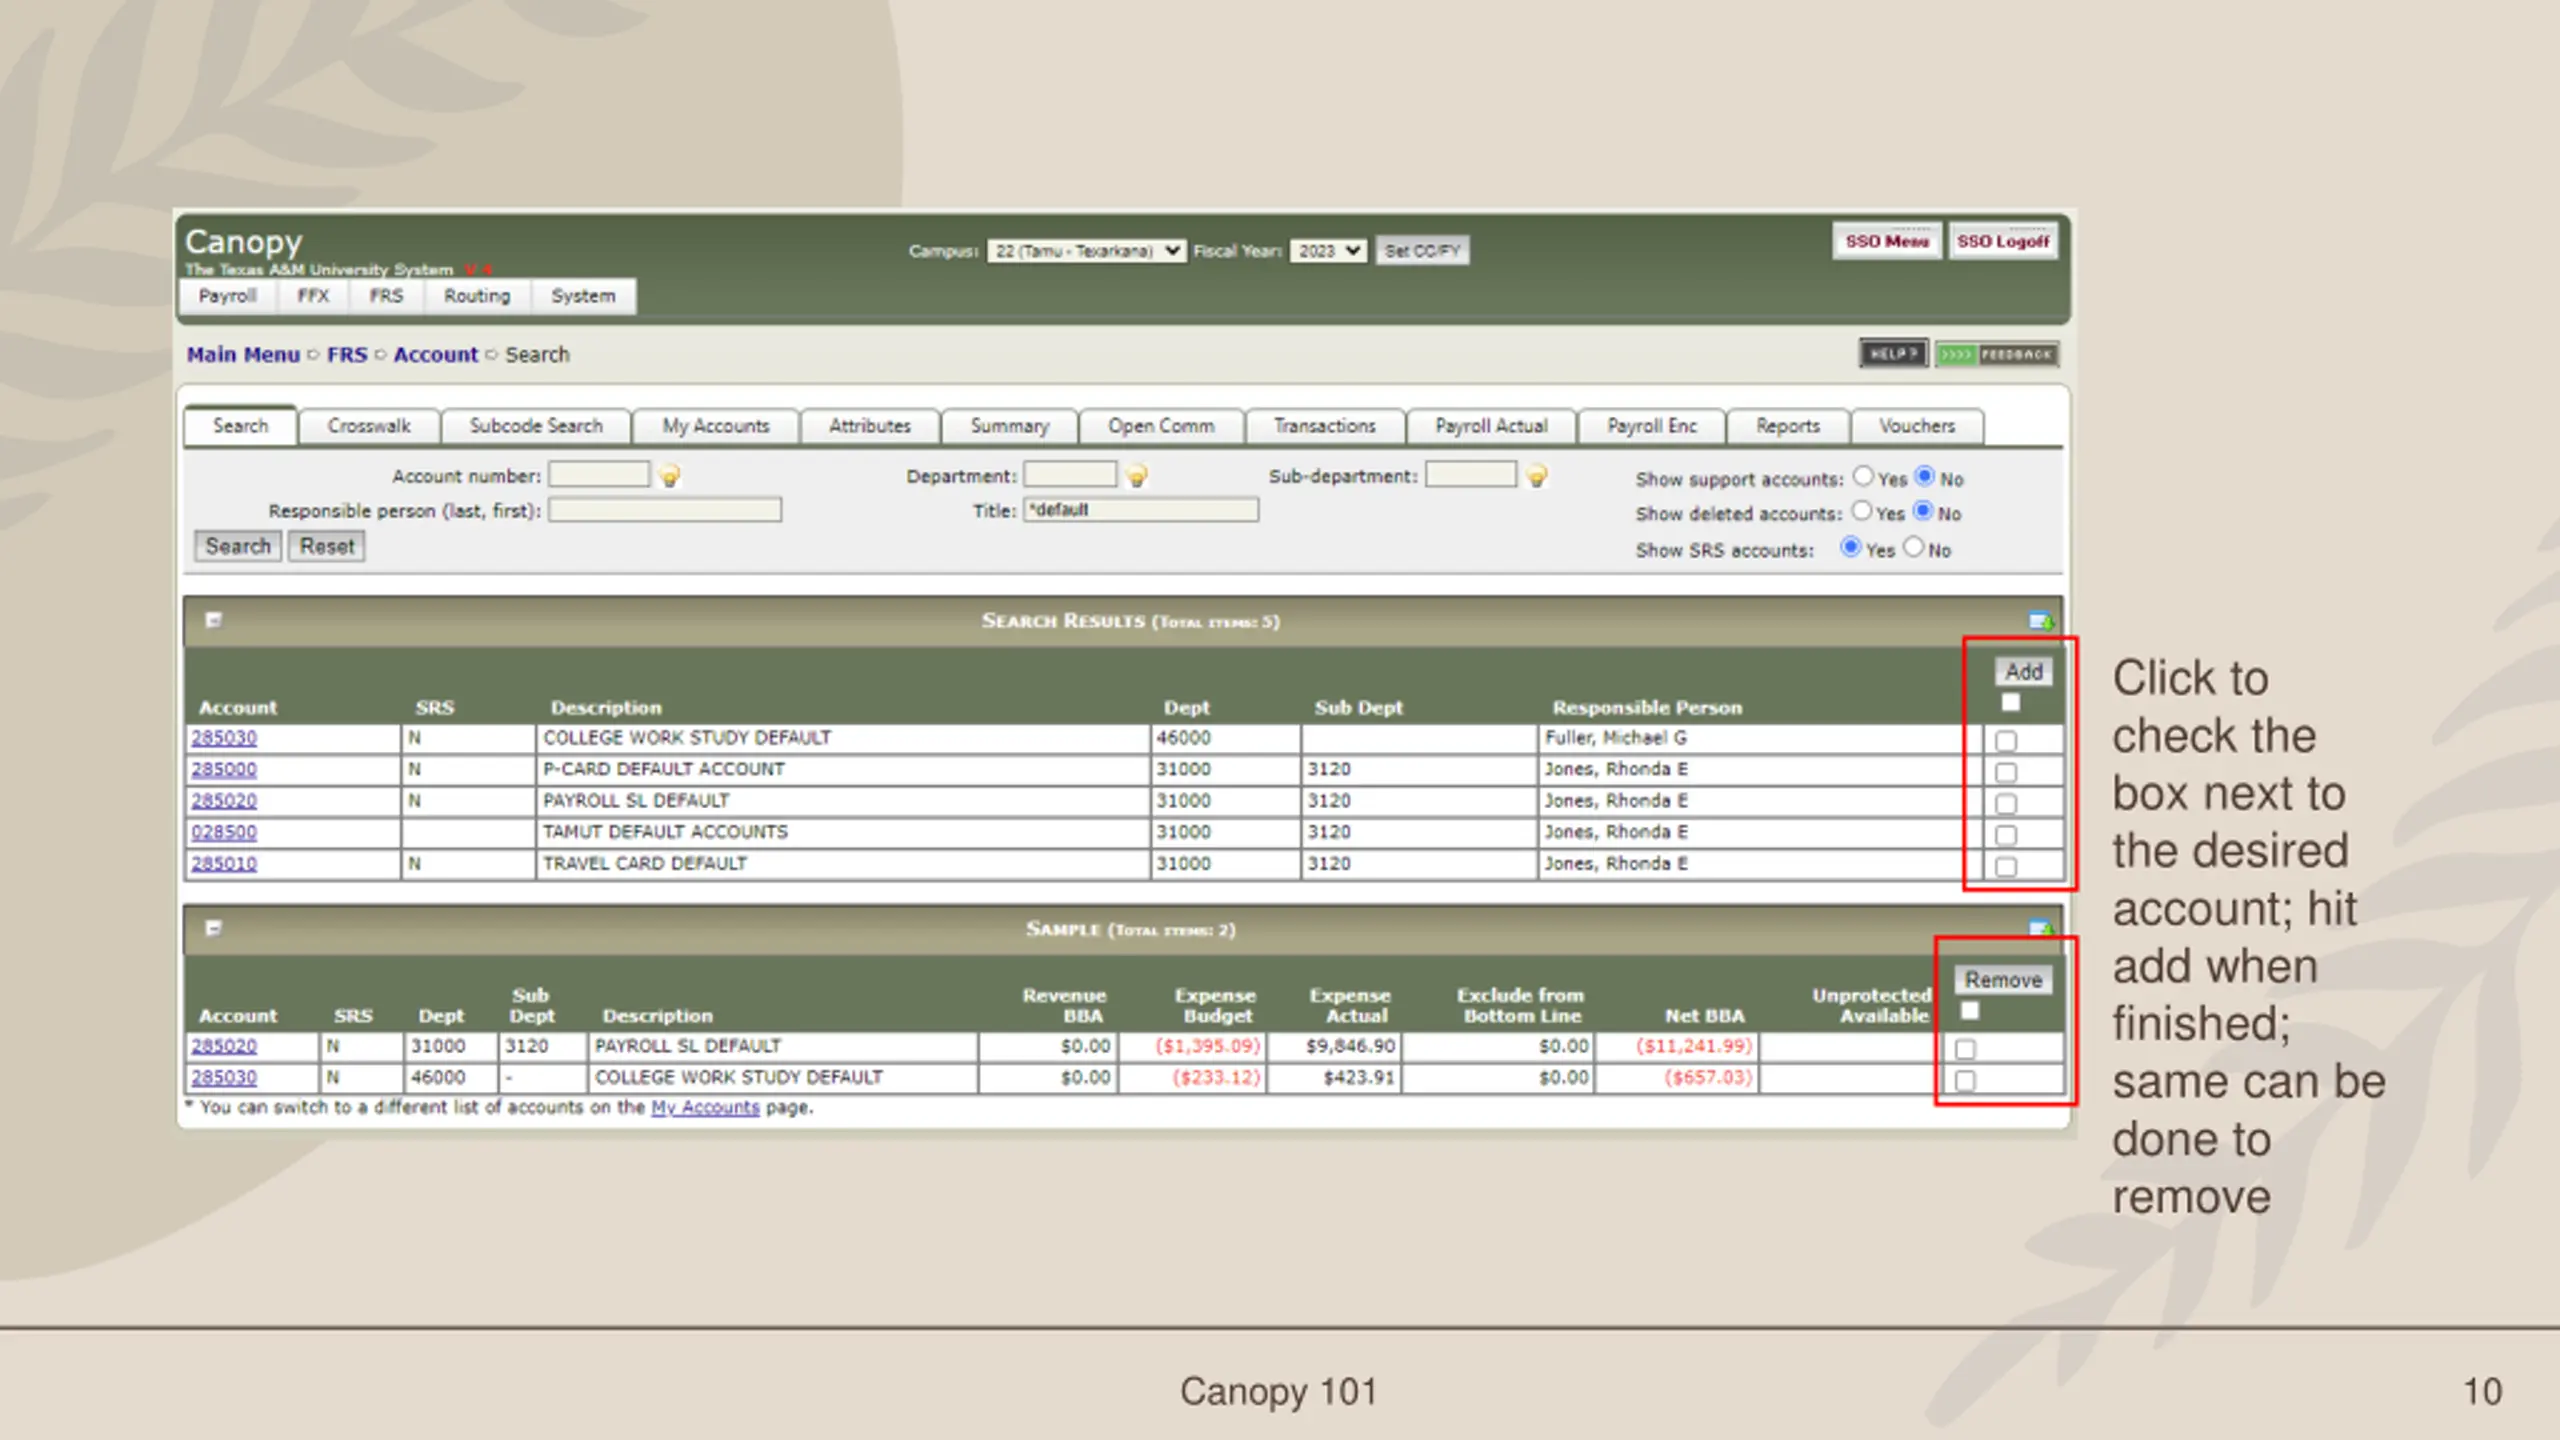The height and width of the screenshot is (1440, 2560).
Task: Open the Fiscal Year dropdown
Action: point(1328,251)
